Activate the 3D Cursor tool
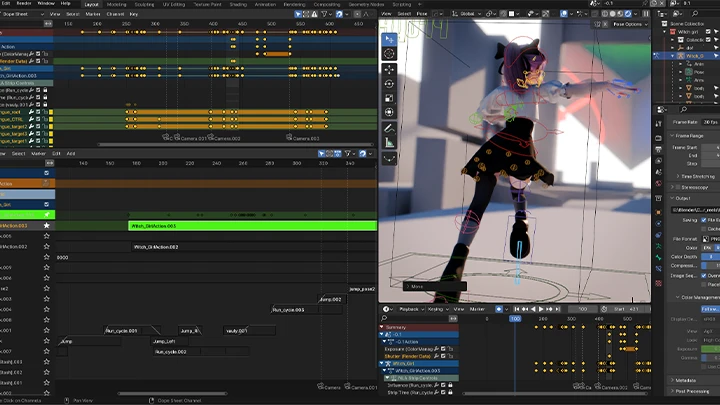 [x=389, y=54]
